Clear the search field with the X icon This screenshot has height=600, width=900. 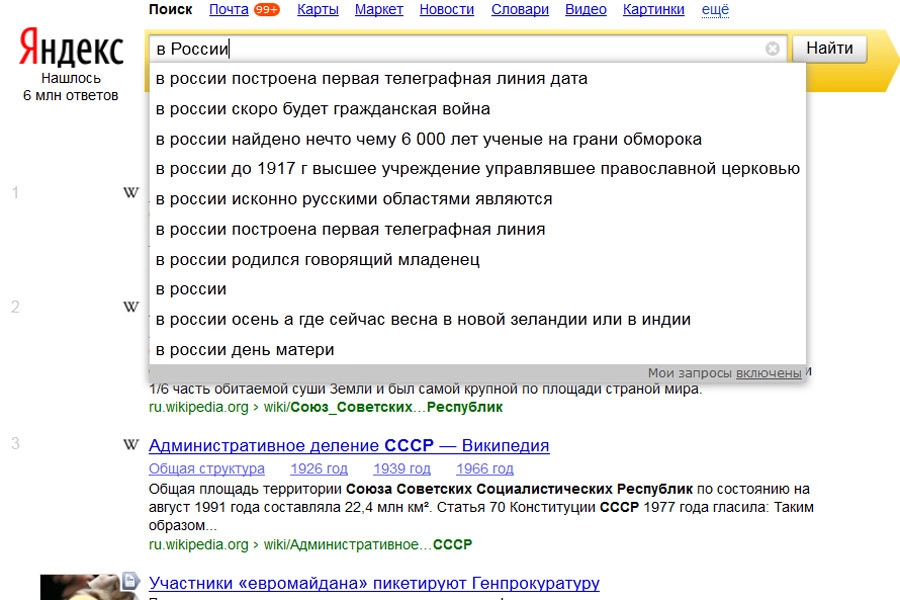click(772, 49)
